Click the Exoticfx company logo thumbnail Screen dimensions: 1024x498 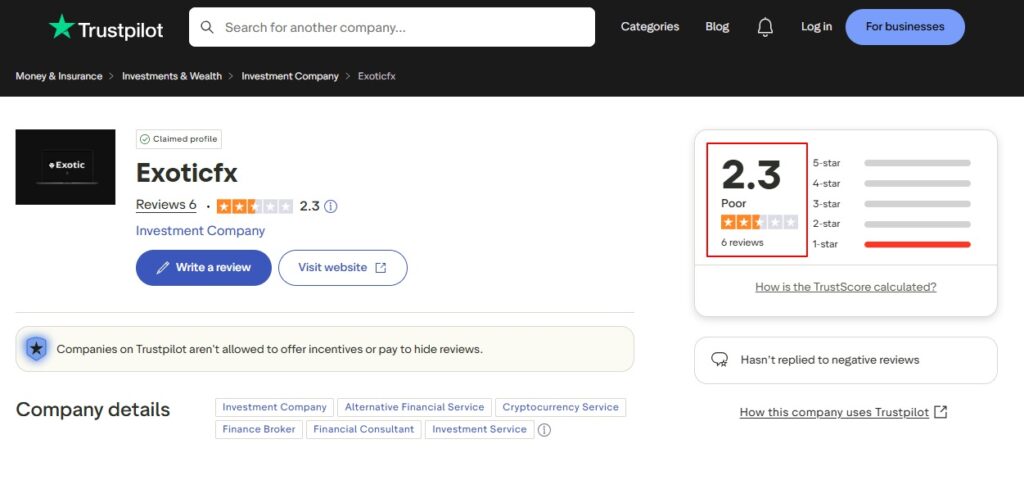pos(65,166)
